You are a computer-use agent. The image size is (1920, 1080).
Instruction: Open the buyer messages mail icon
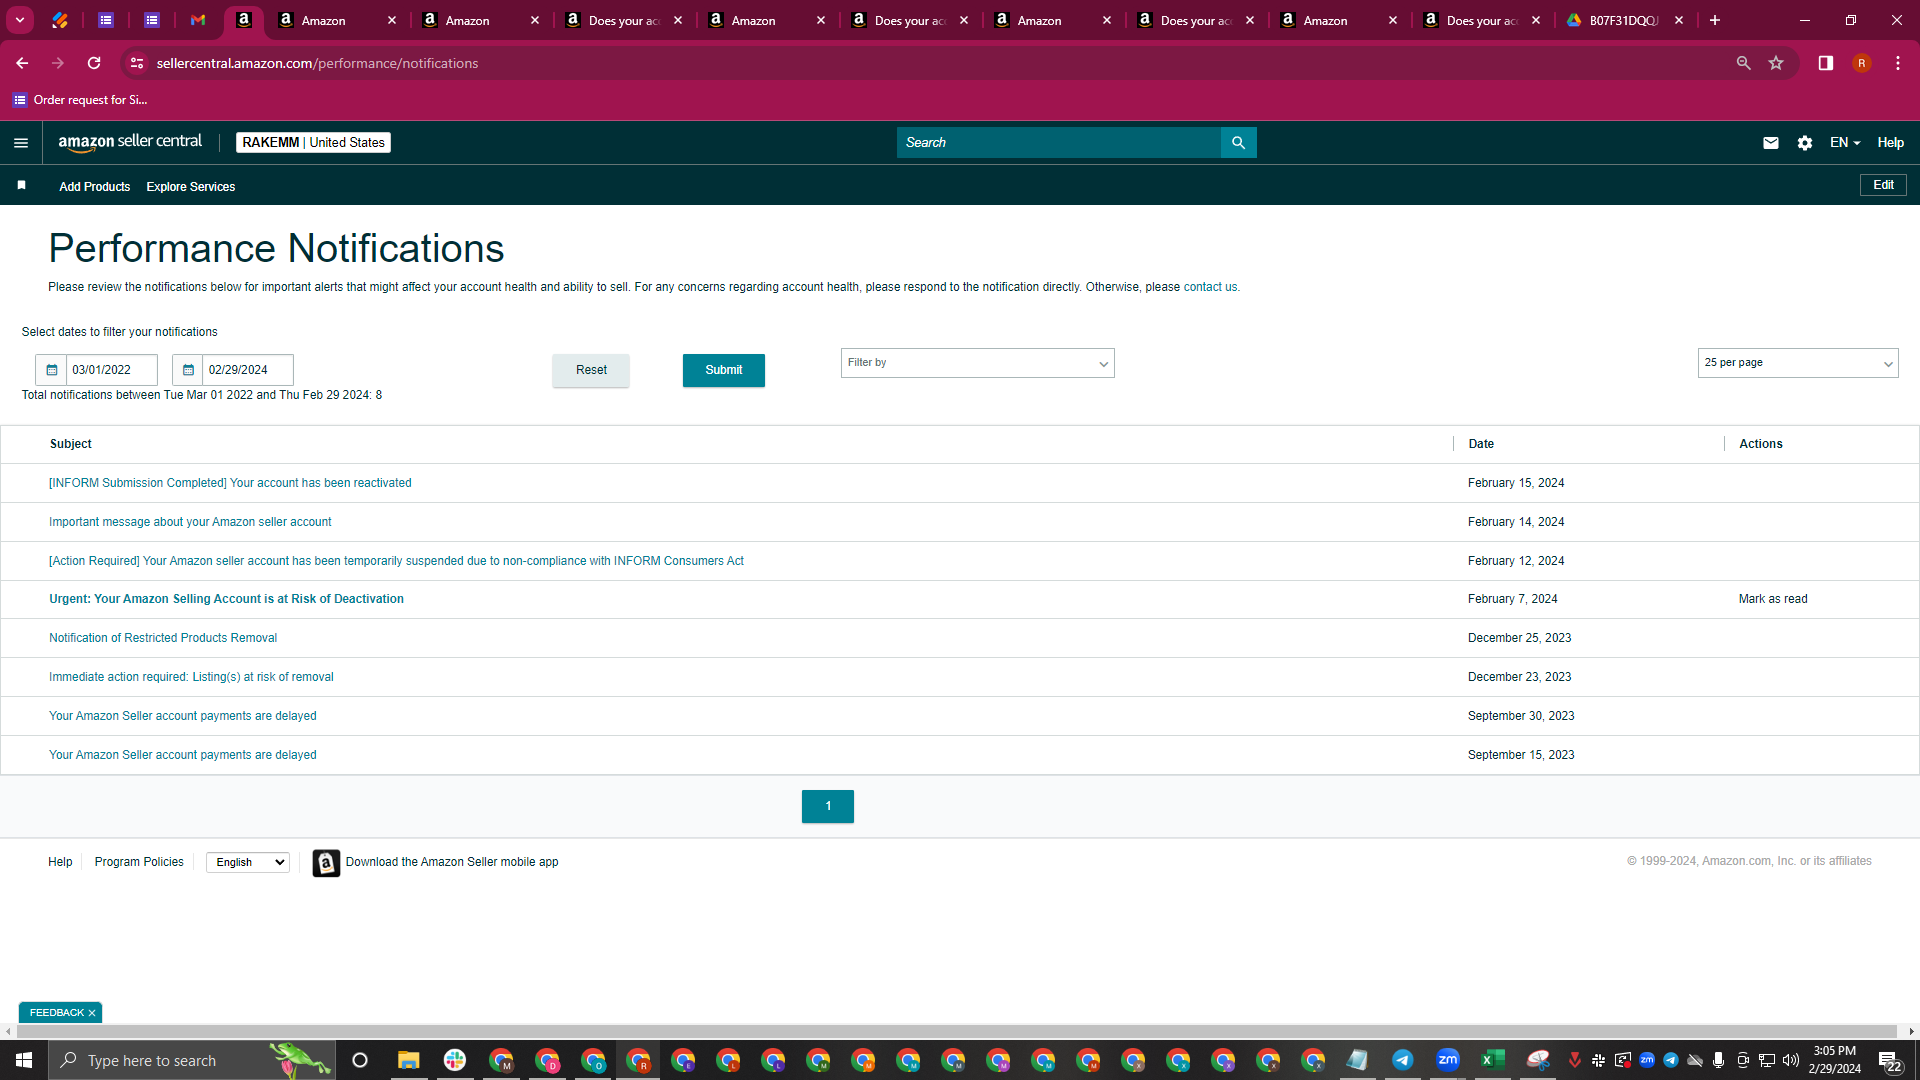coord(1770,143)
